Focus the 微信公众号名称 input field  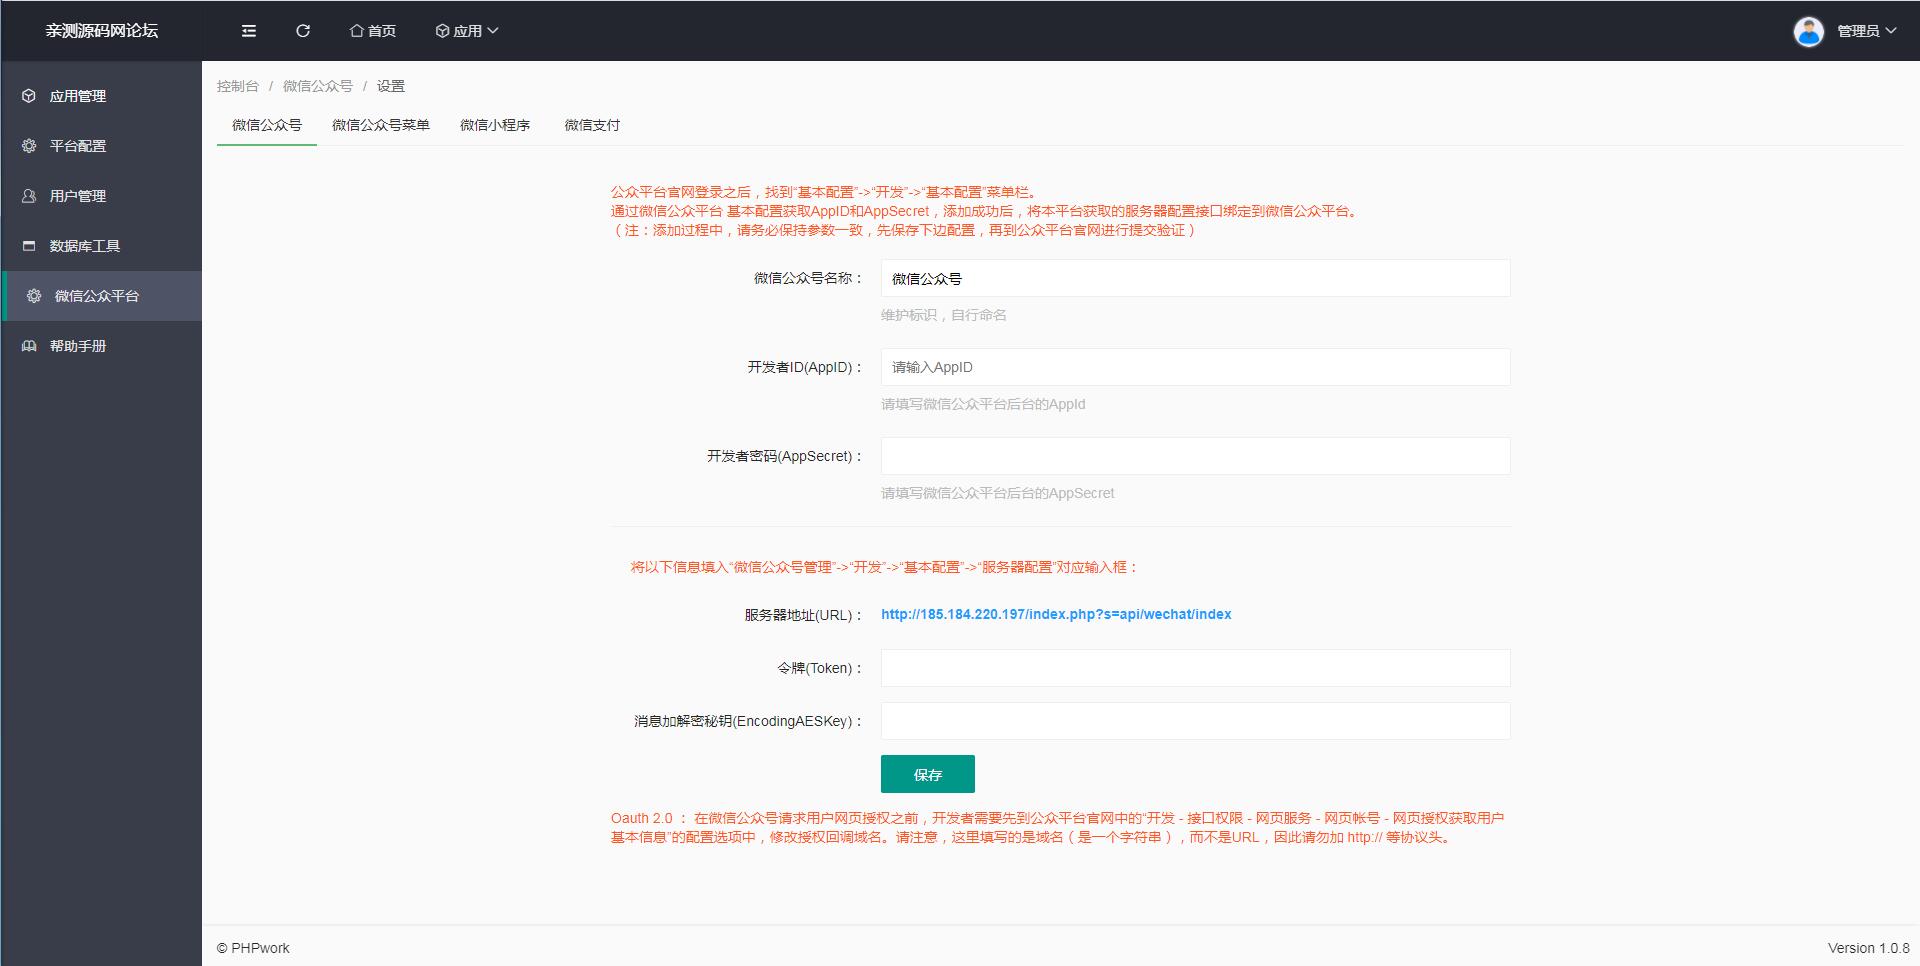click(1195, 278)
